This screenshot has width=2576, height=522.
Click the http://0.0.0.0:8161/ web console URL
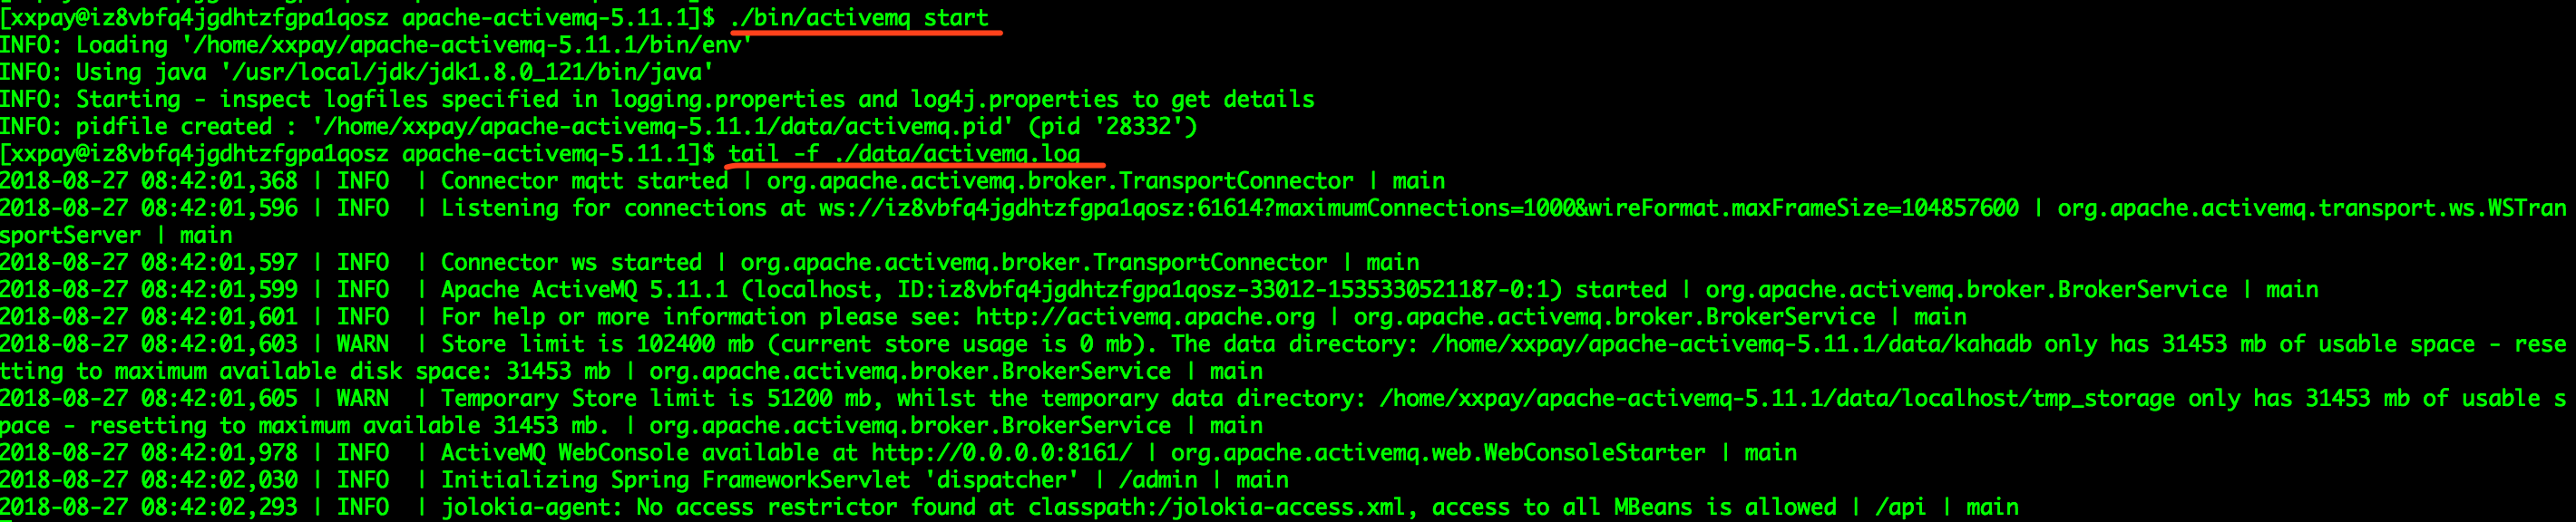click(1001, 453)
